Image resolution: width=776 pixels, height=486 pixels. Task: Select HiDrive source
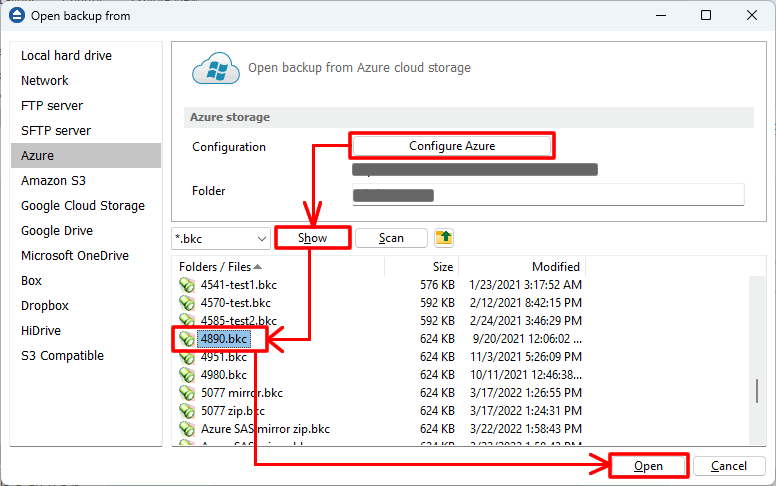coord(41,331)
